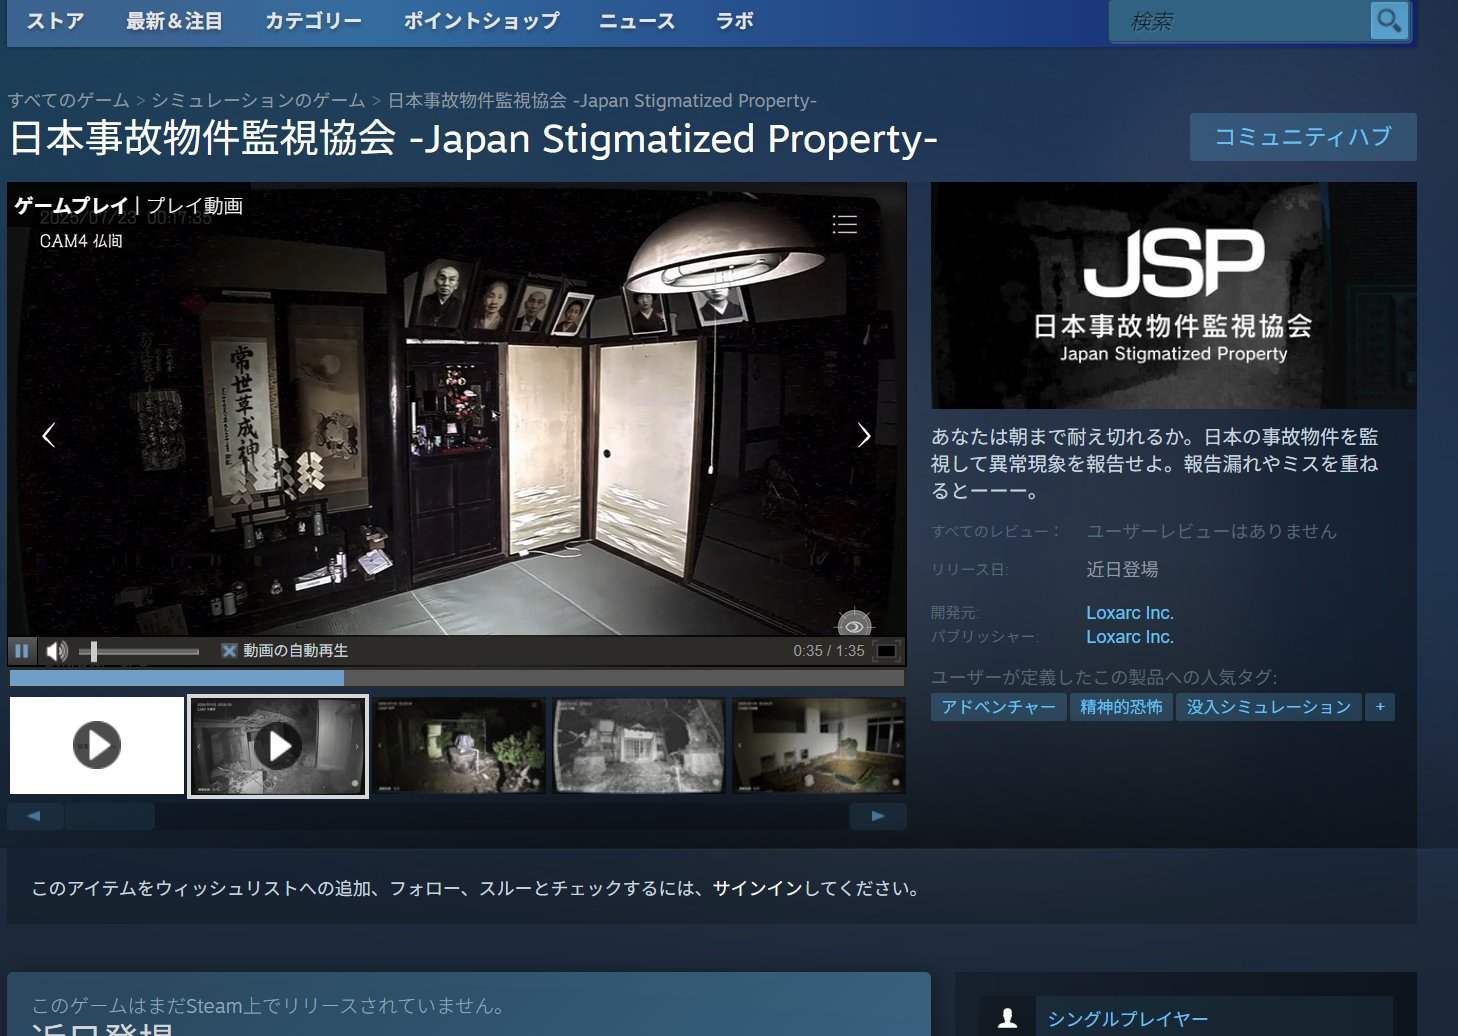Open the ストア menu
This screenshot has width=1458, height=1036.
[x=56, y=21]
